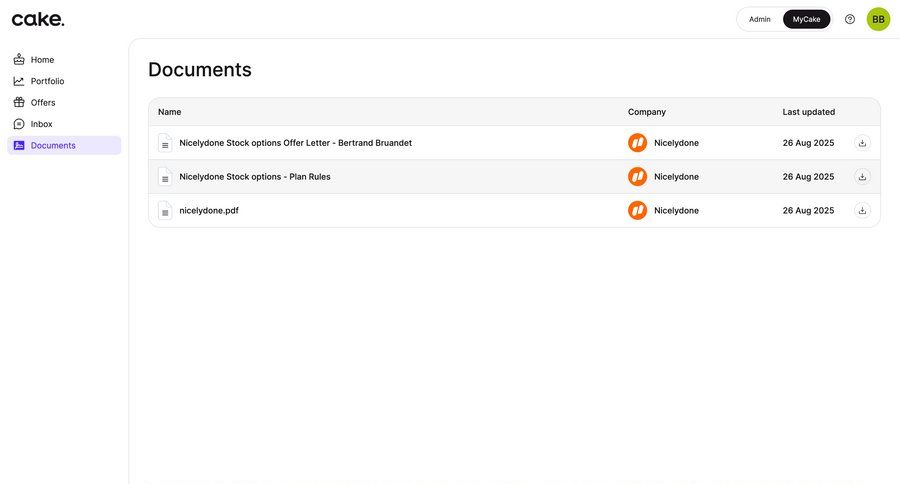
Task: Click Nicelydone company logo in first row
Action: 637,143
